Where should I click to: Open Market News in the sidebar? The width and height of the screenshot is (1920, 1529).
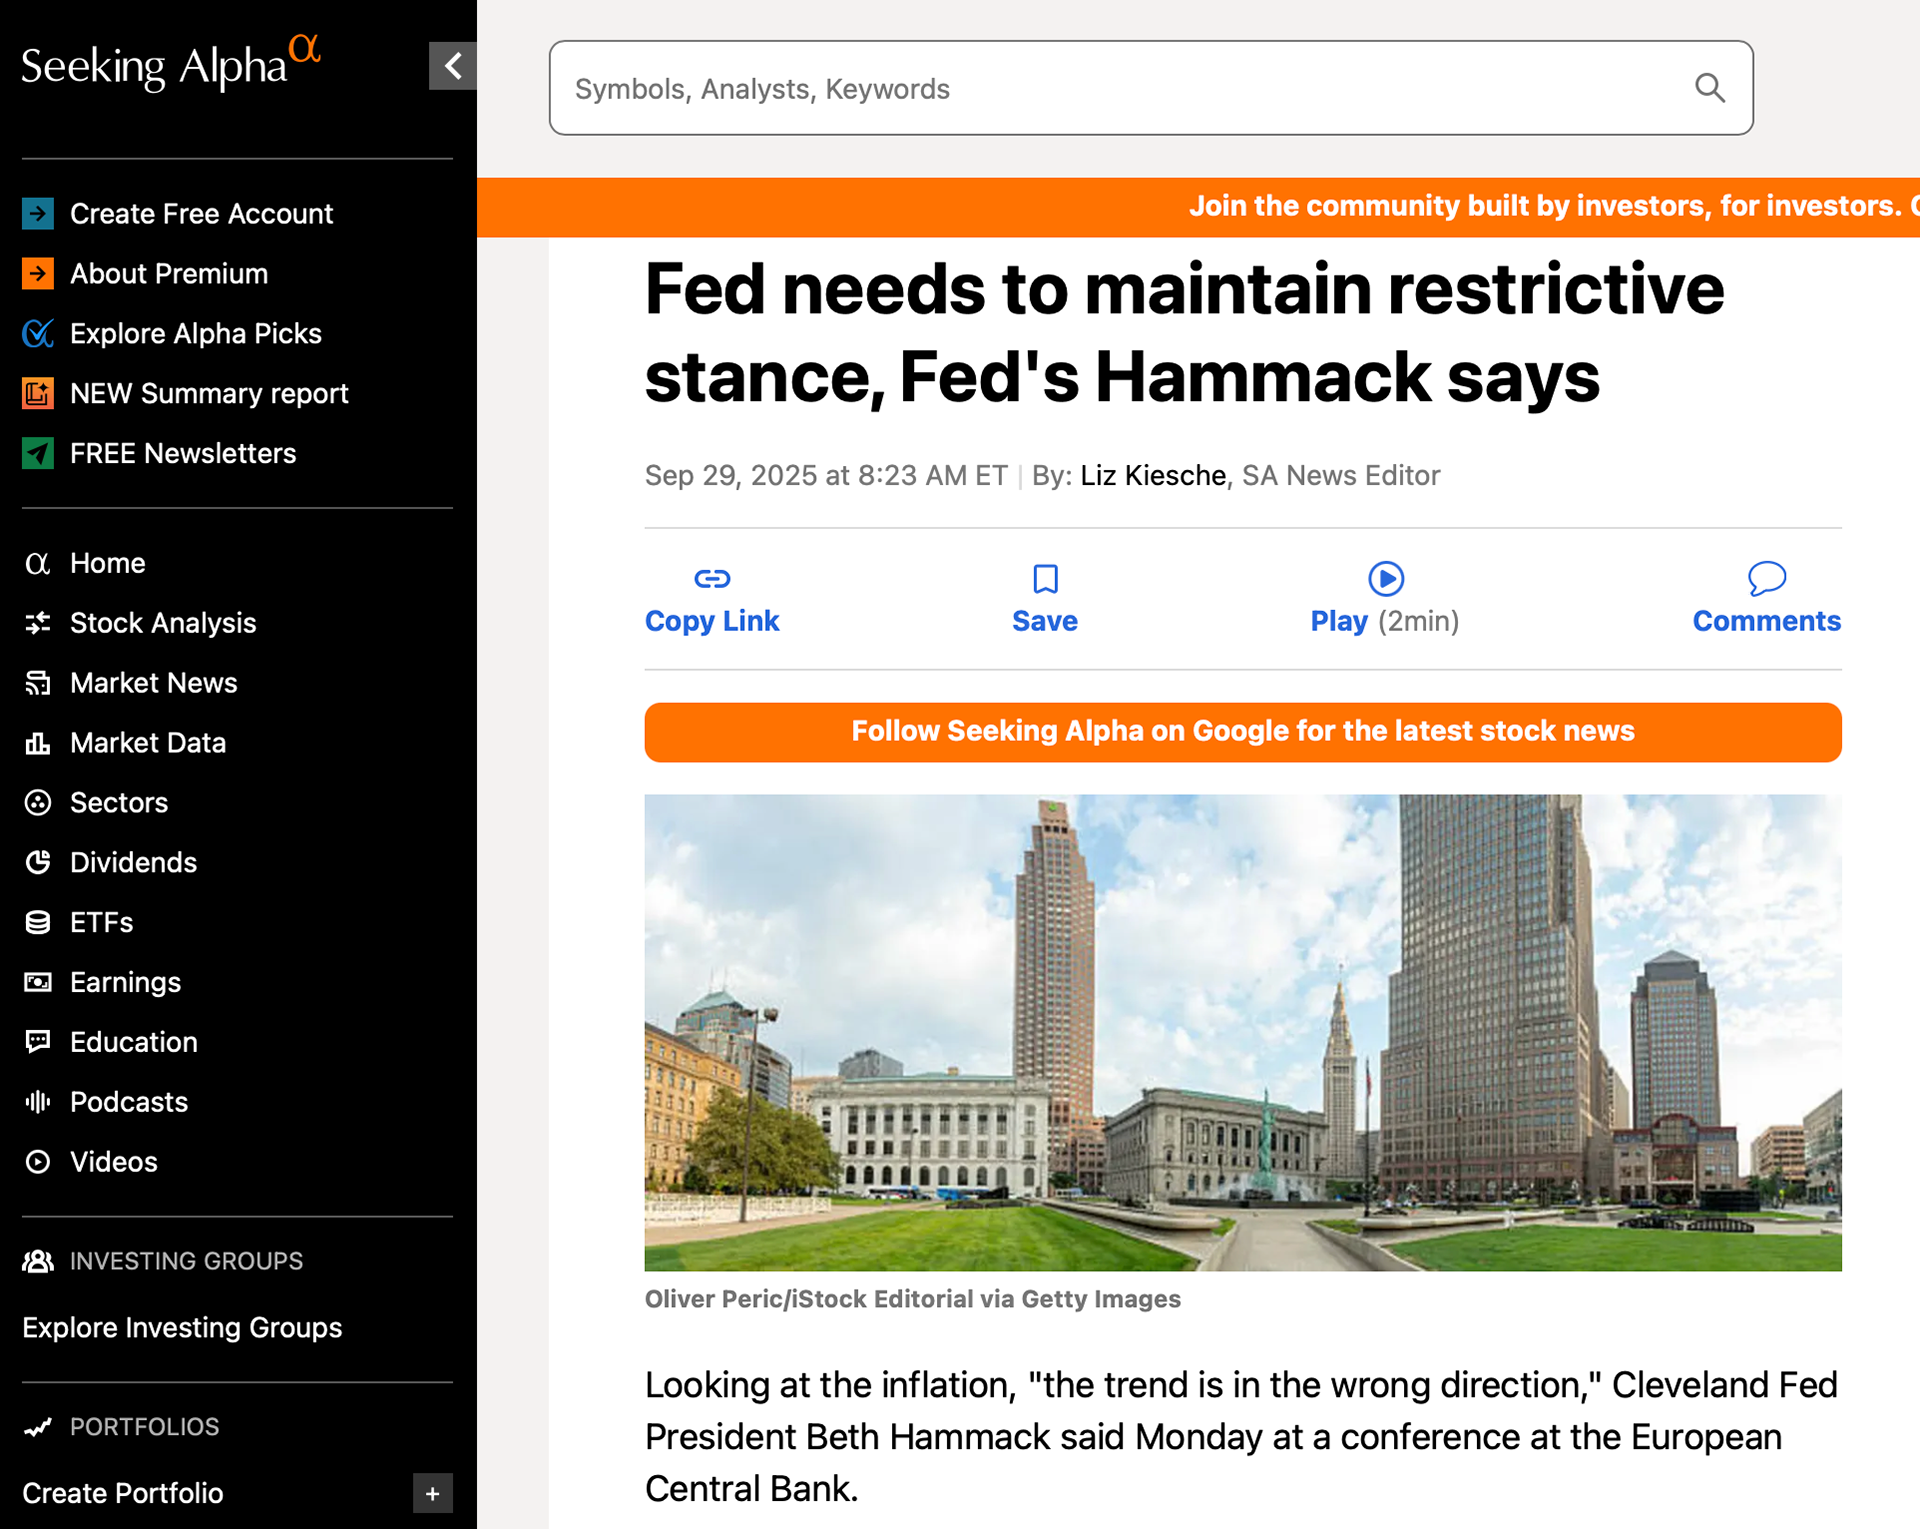pos(154,683)
